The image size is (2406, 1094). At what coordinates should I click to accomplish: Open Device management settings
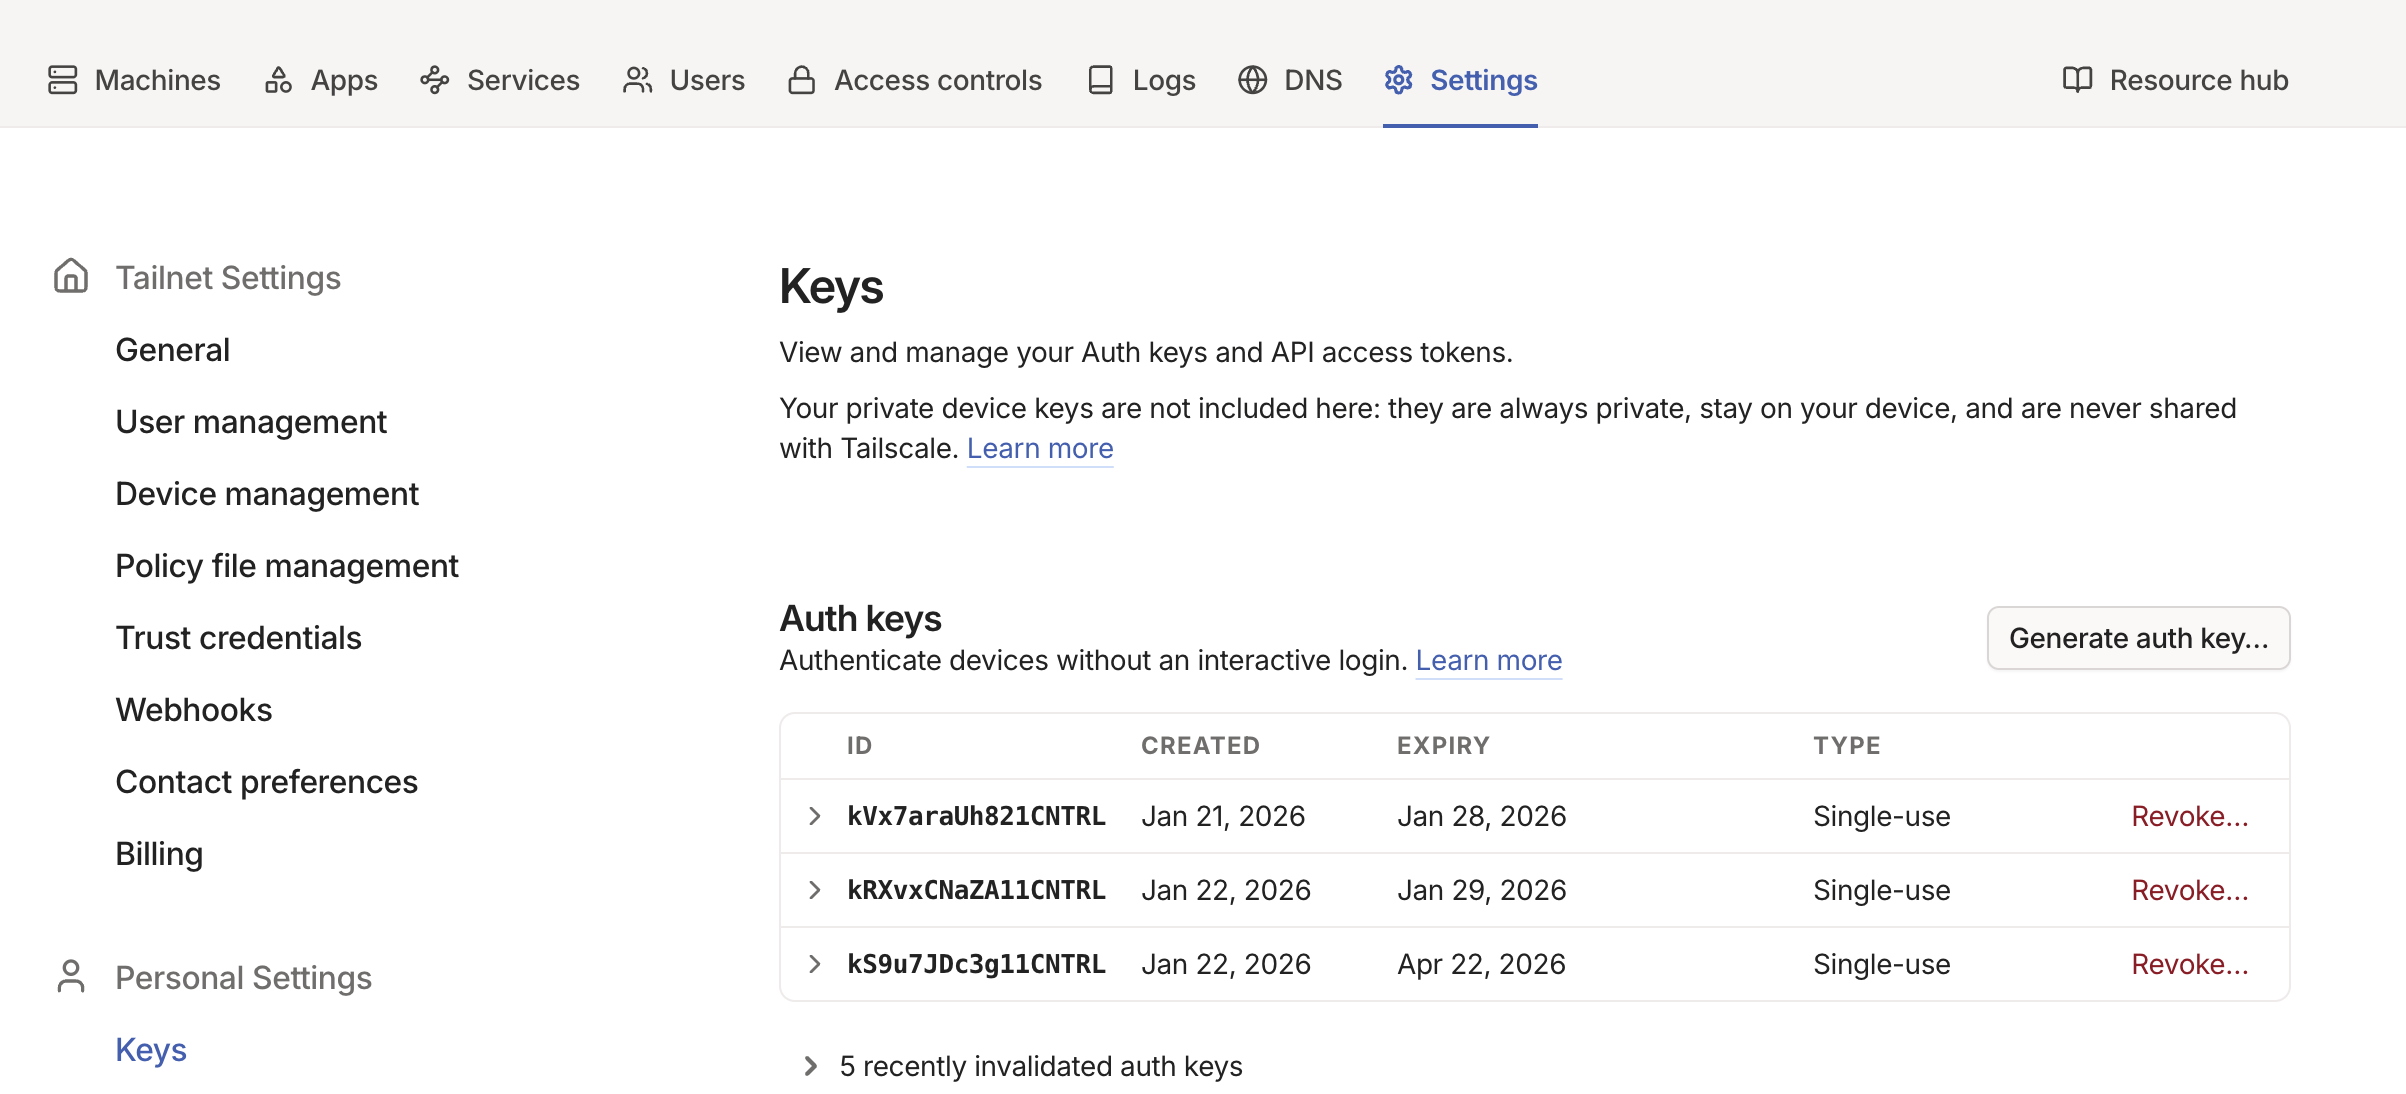point(267,494)
